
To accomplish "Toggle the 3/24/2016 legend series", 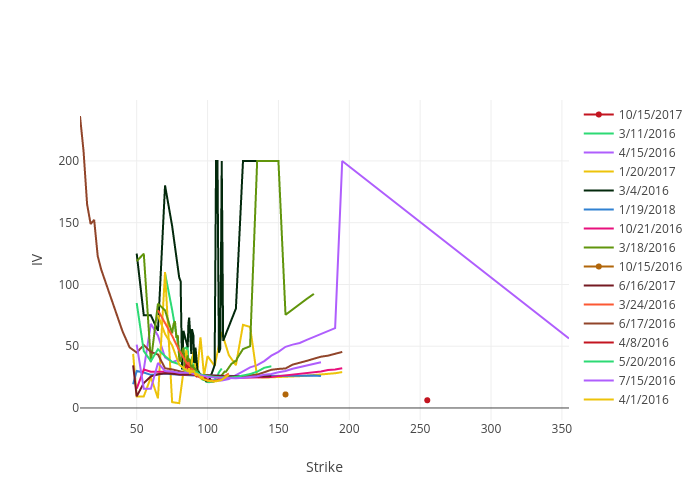I will (646, 304).
